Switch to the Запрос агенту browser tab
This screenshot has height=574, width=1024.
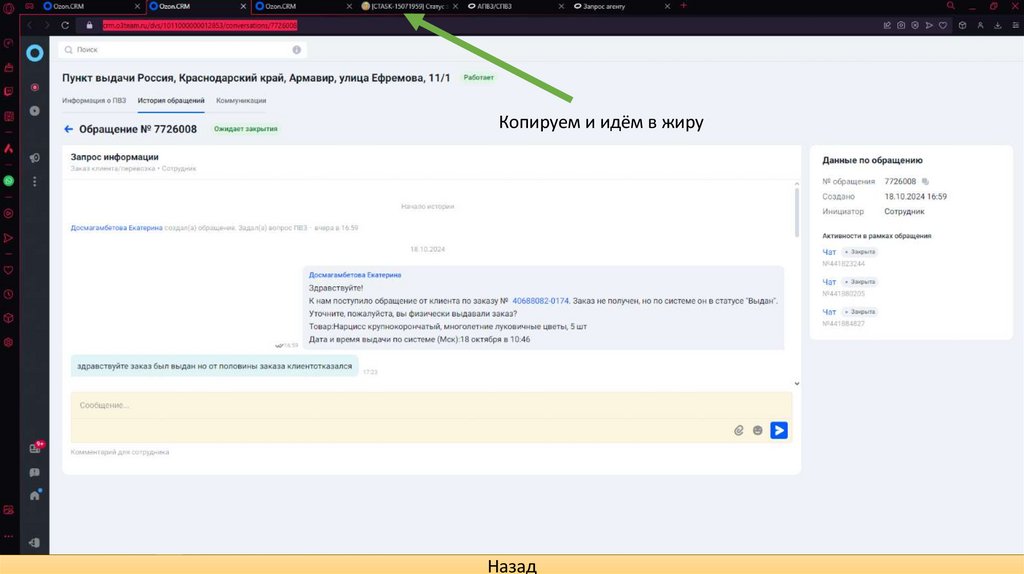[622, 6]
